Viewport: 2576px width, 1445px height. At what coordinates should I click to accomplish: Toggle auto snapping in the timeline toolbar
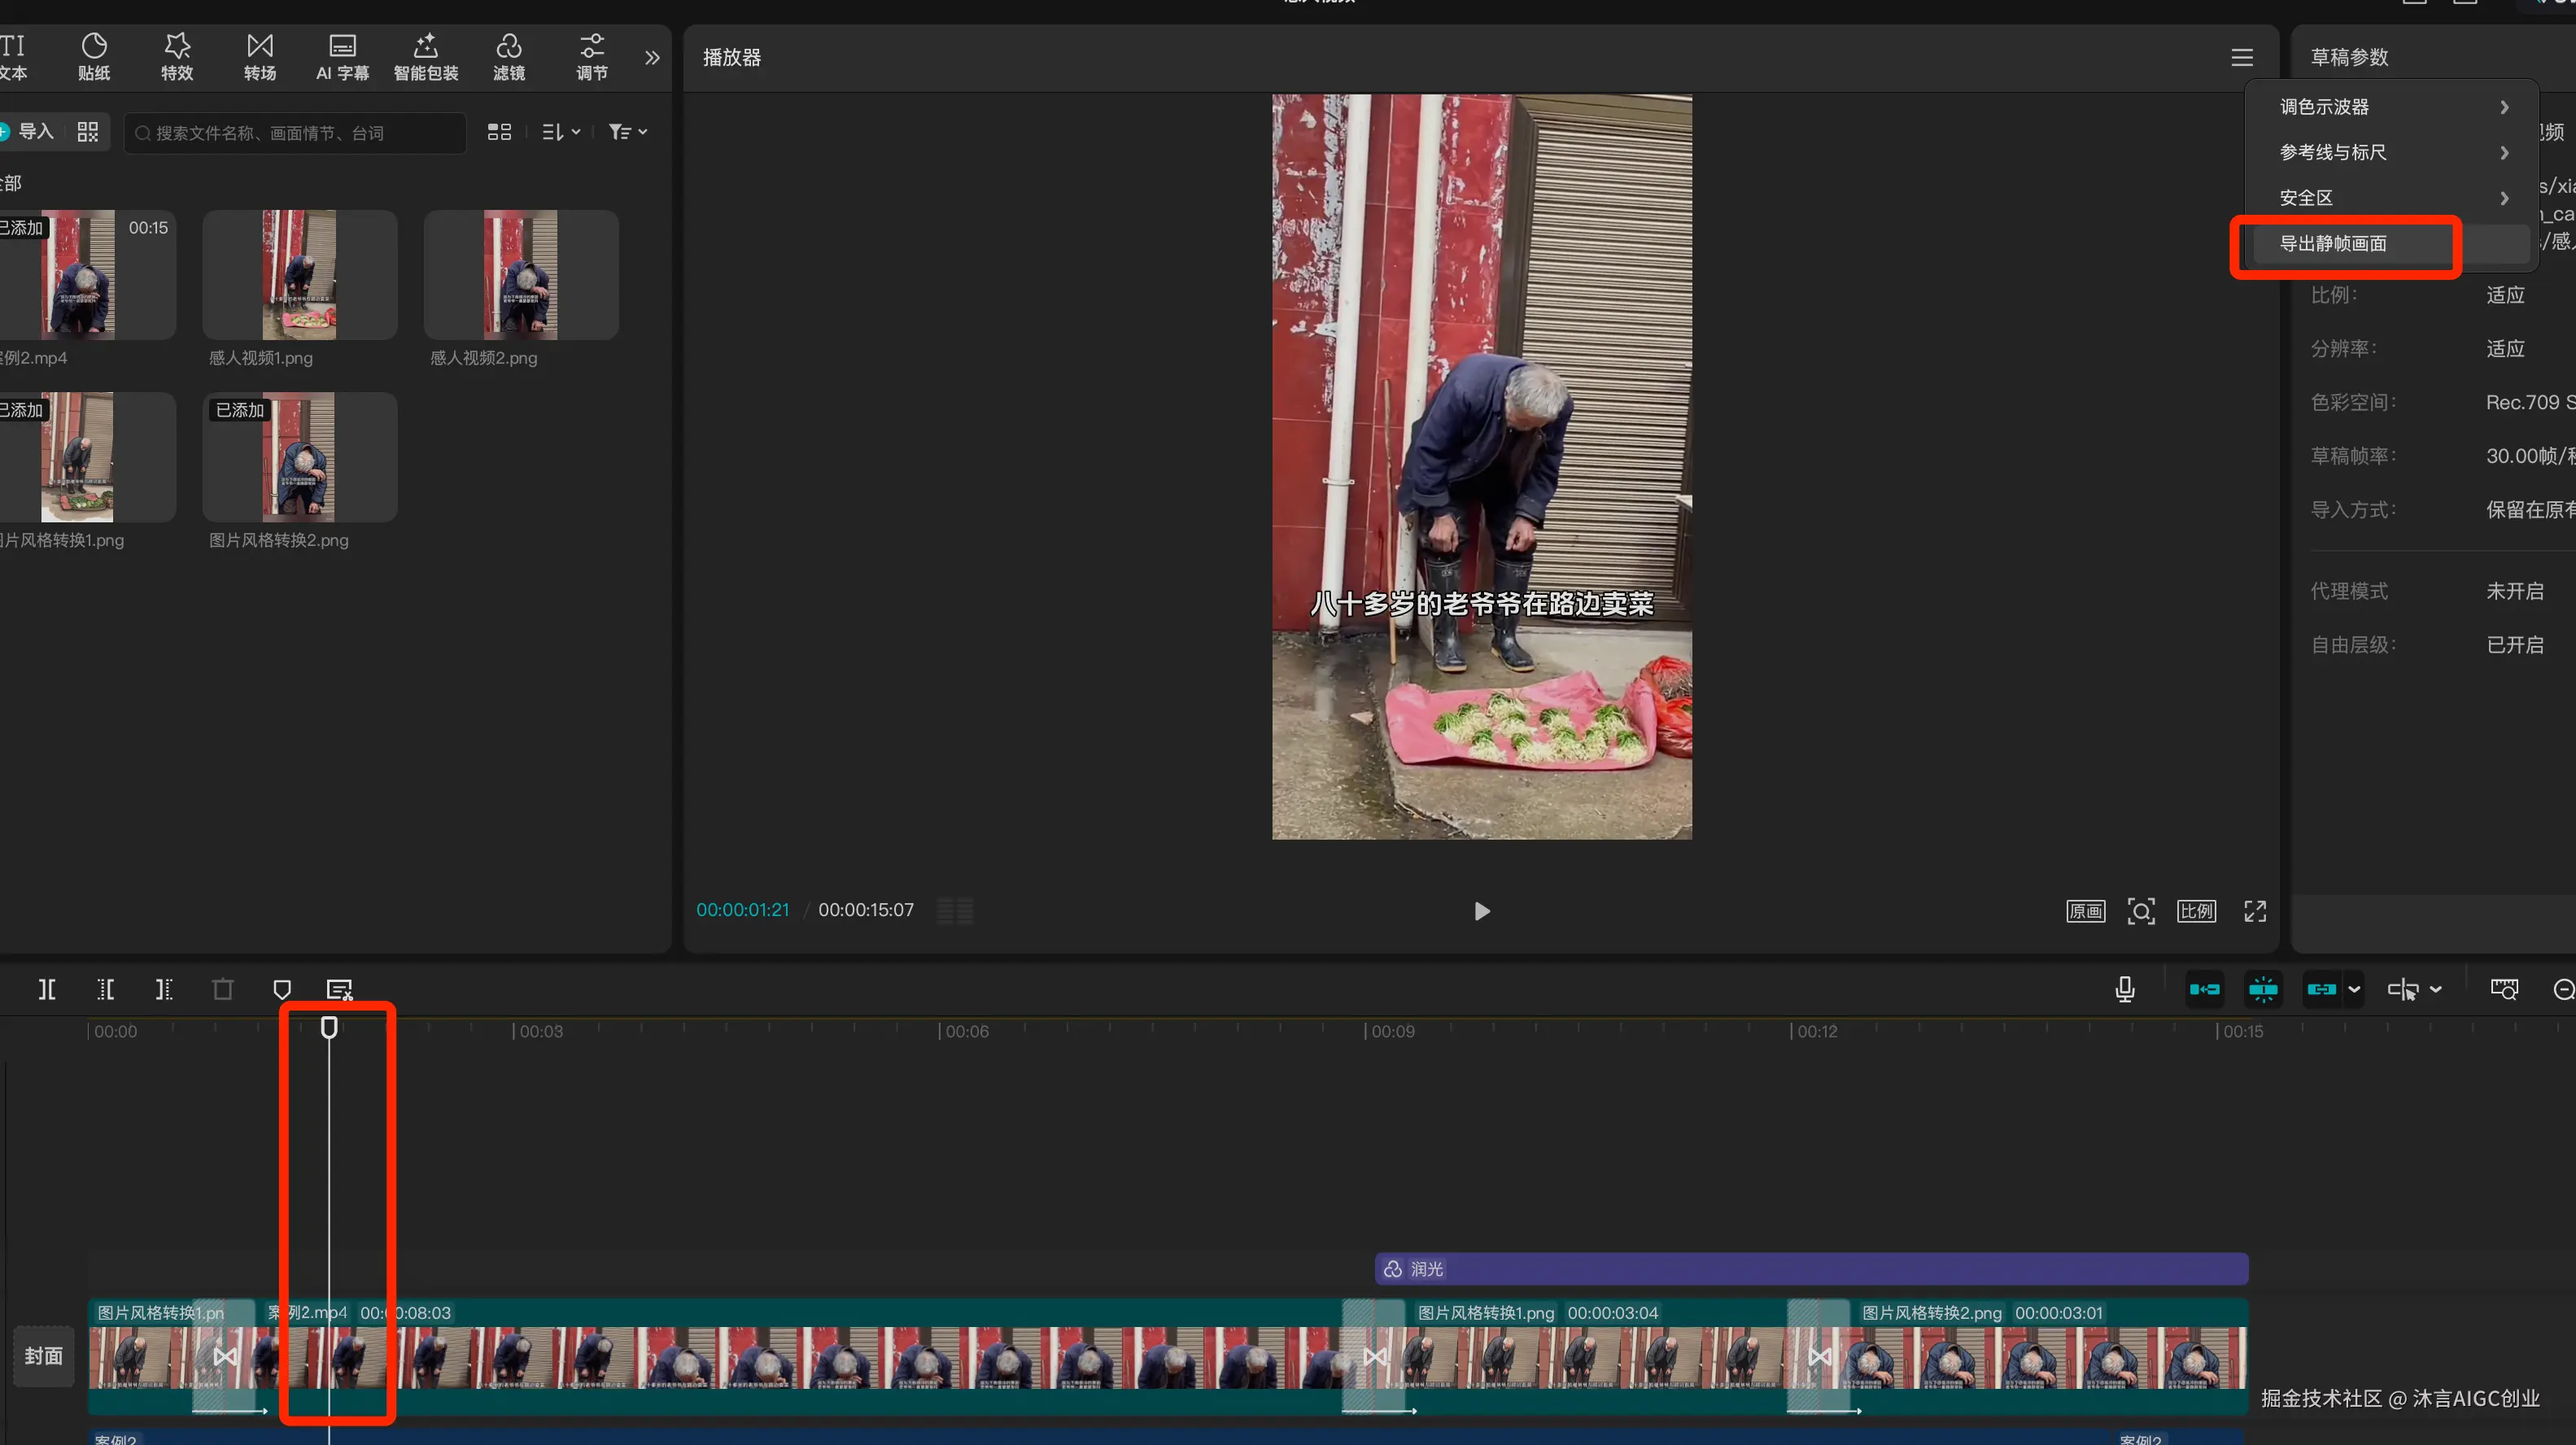coord(2263,989)
